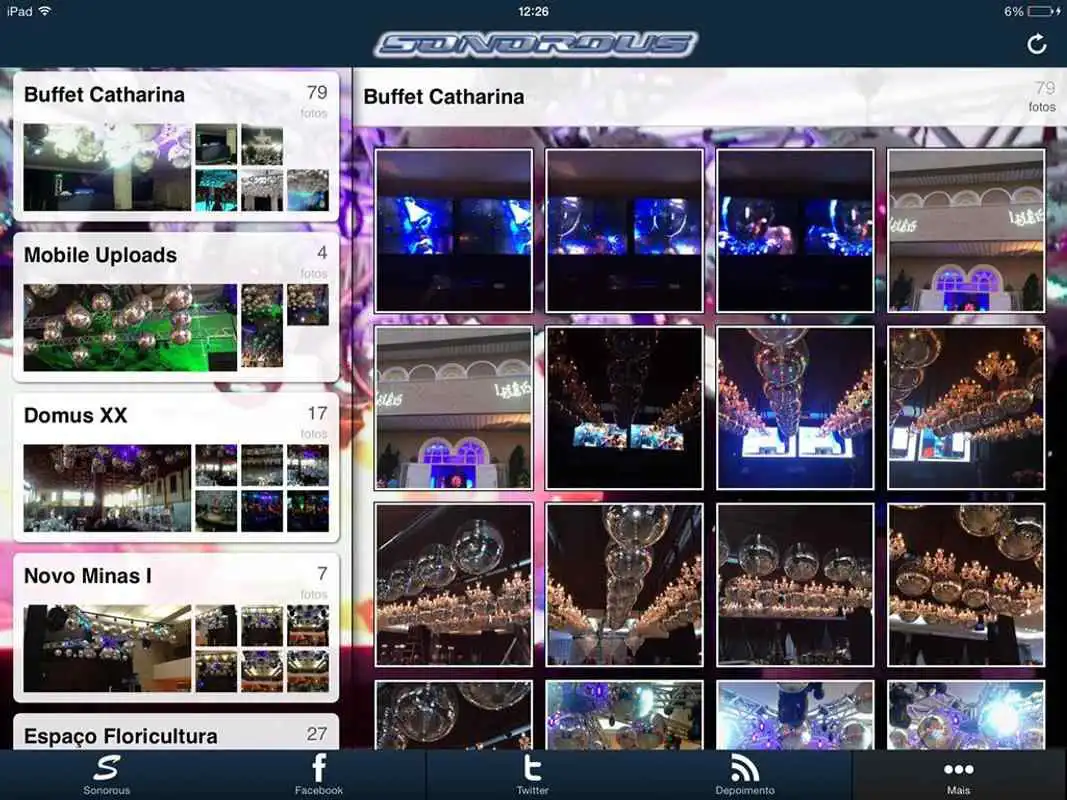The image size is (1067, 800).
Task: Tap the 4 fotos count on Mobile Uploads
Action: point(316,262)
